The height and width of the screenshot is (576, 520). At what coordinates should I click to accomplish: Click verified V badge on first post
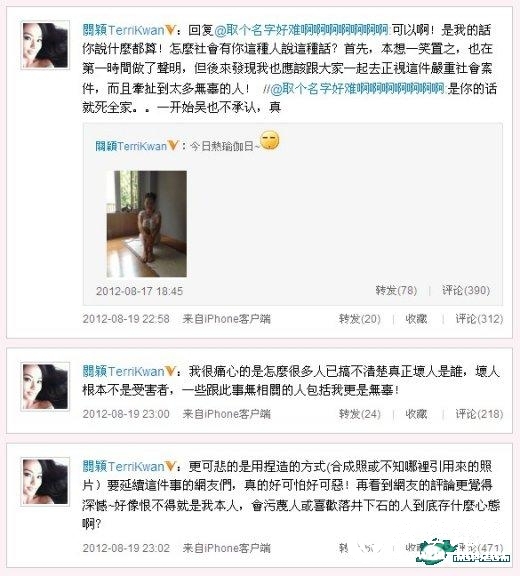170,29
